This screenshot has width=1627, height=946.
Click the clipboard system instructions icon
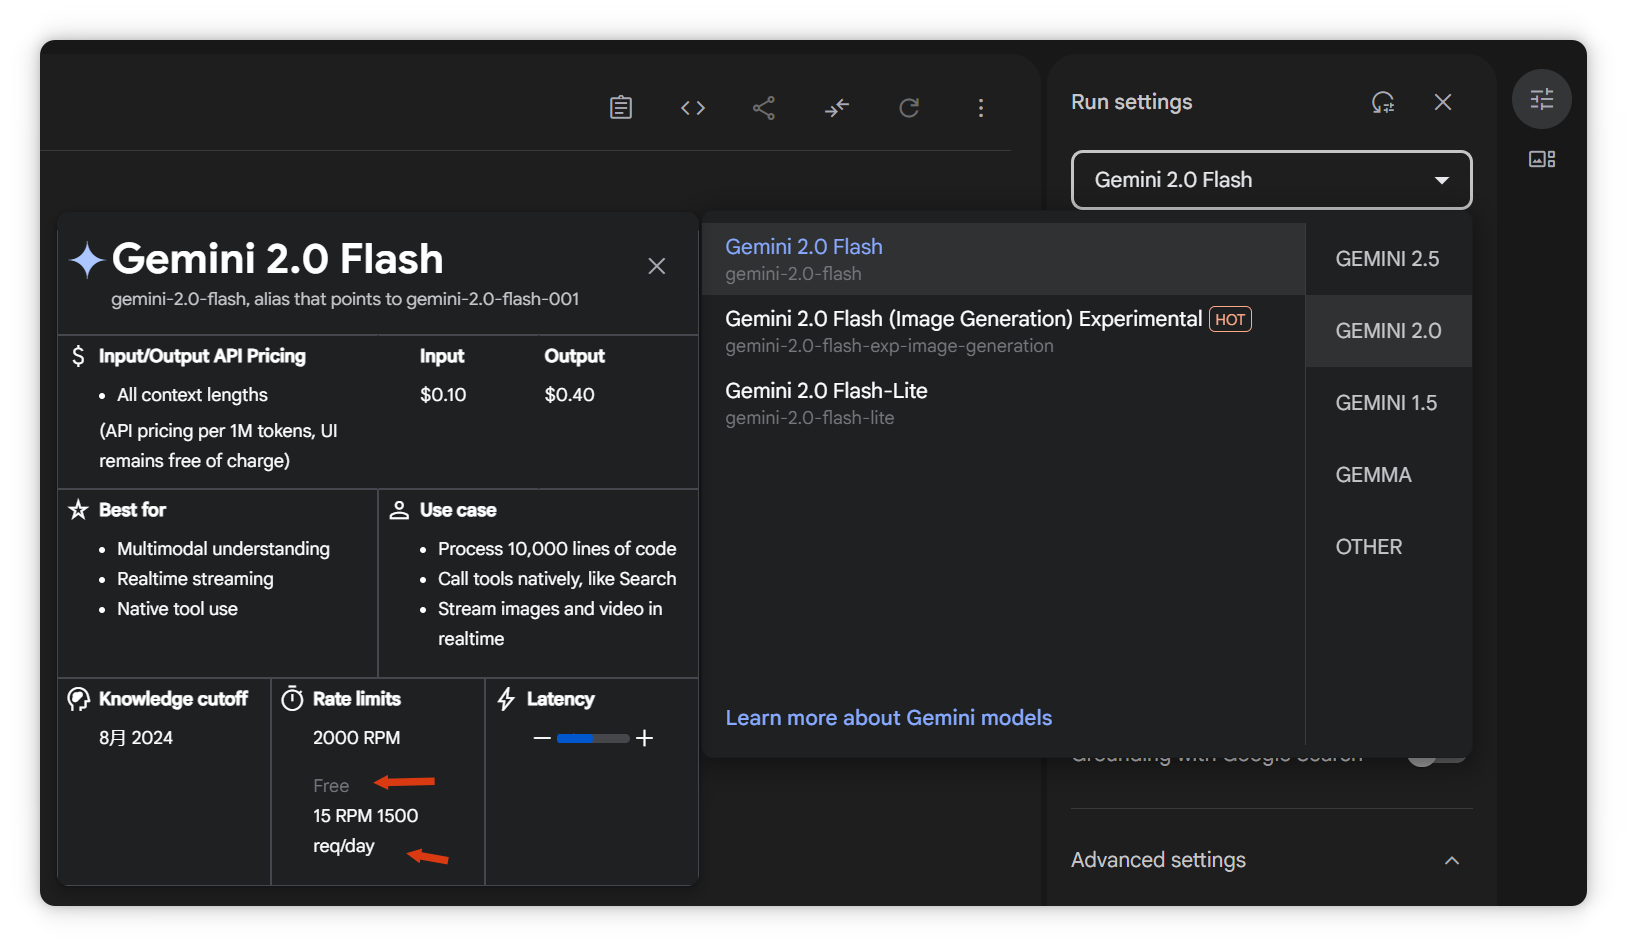(x=621, y=107)
